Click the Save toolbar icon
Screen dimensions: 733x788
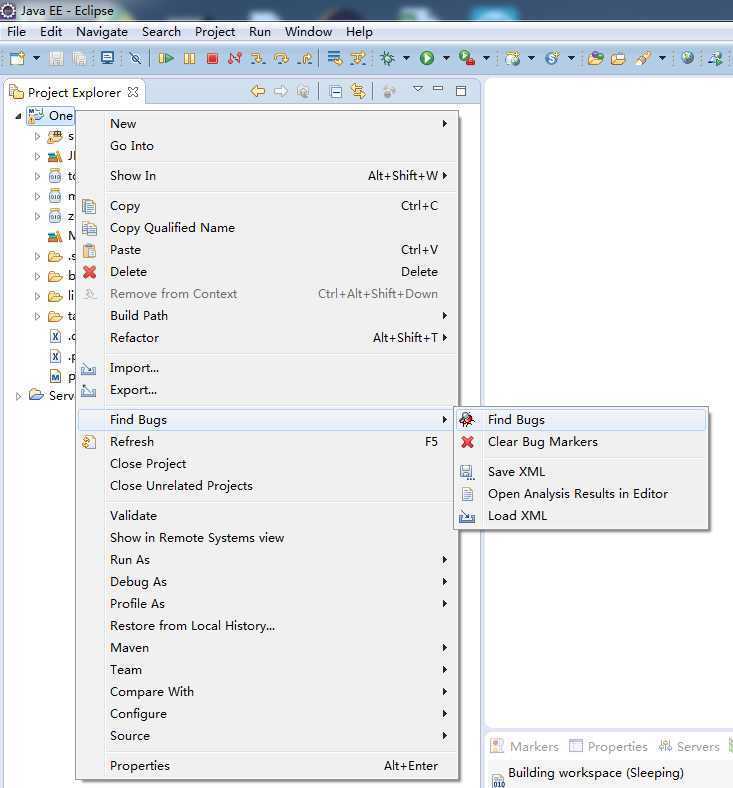[56, 59]
